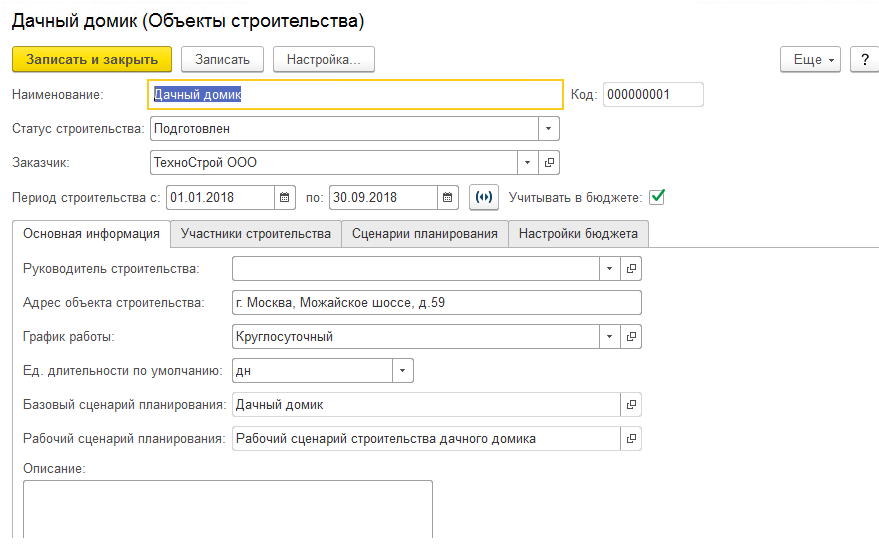The height and width of the screenshot is (544, 879).
Task: Open the График работы record link icon
Action: coord(631,336)
